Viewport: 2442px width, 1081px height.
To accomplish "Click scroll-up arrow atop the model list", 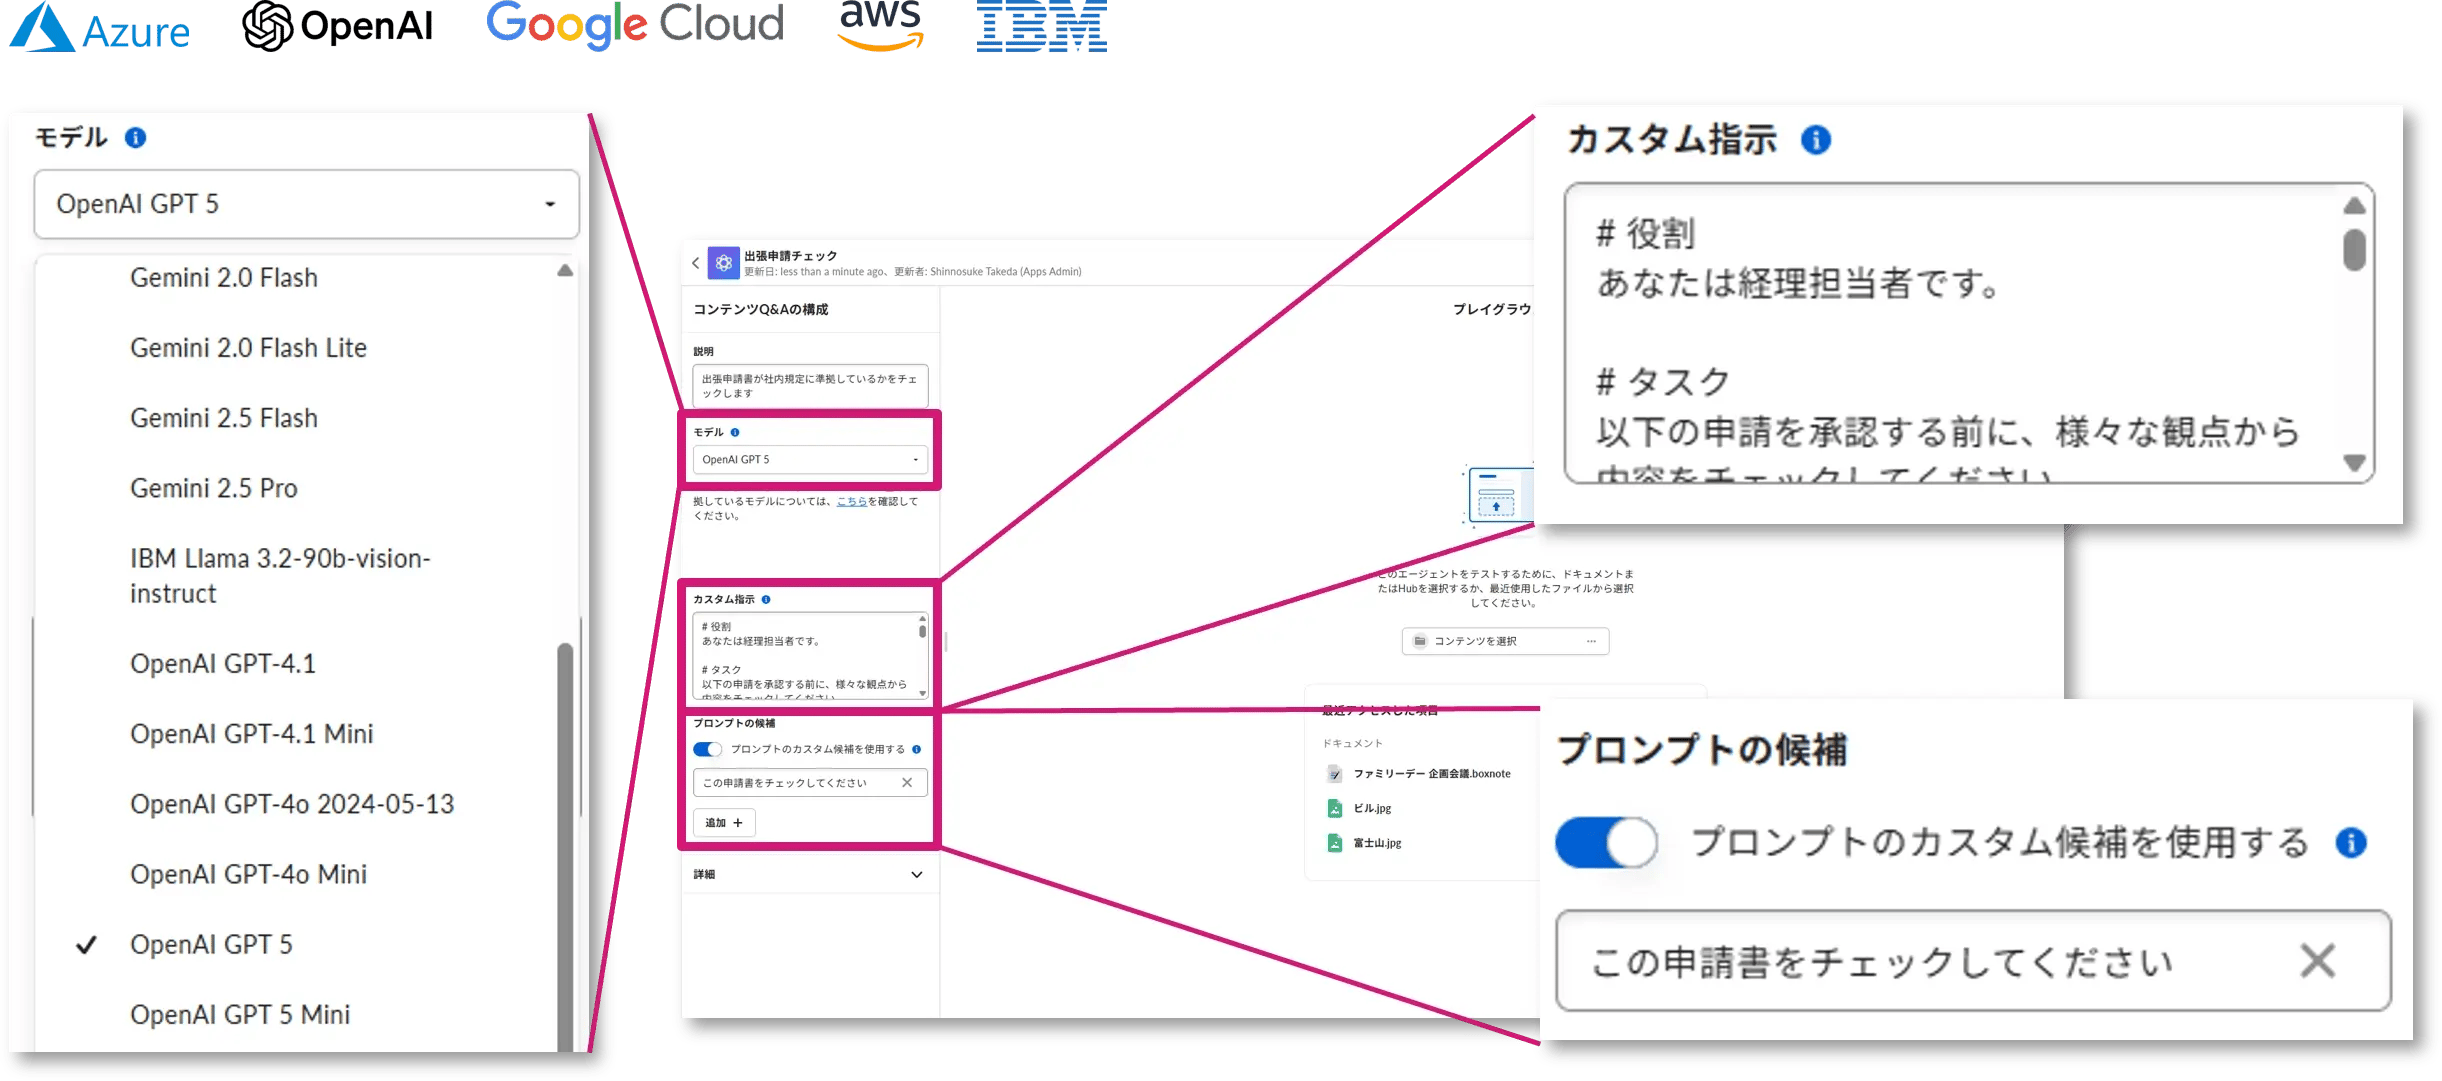I will tap(565, 270).
